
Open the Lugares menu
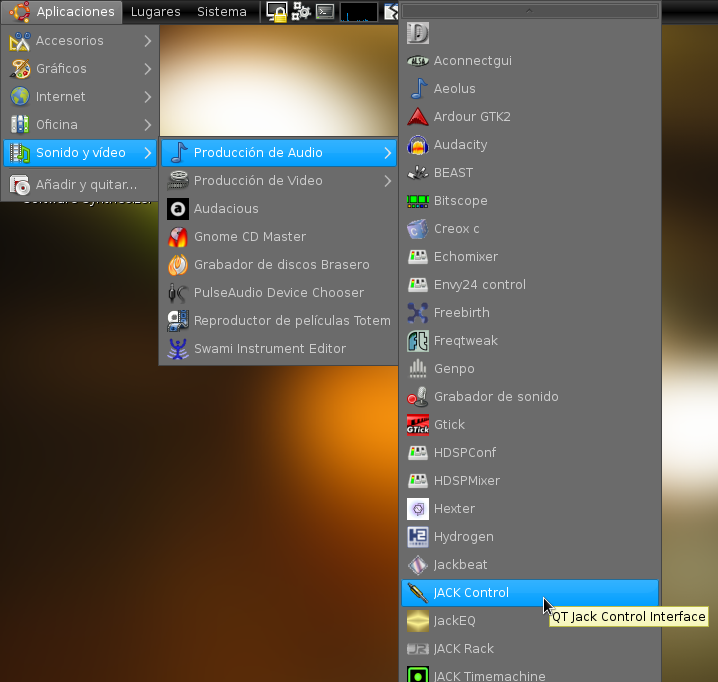click(156, 11)
